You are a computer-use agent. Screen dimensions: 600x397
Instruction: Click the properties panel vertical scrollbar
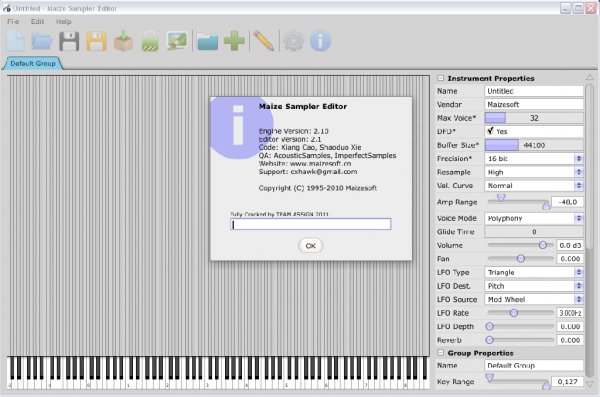coord(590,168)
